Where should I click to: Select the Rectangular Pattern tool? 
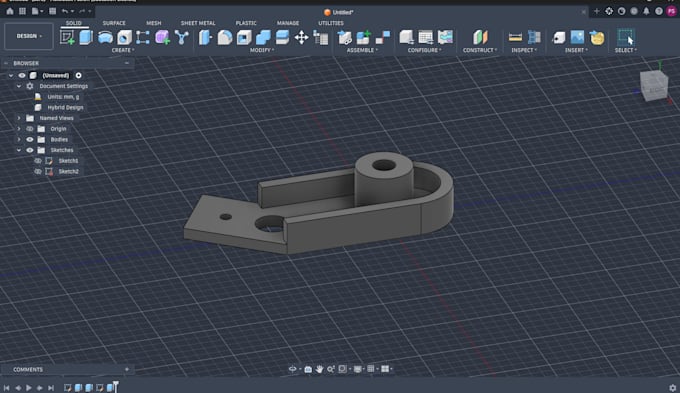[143, 37]
